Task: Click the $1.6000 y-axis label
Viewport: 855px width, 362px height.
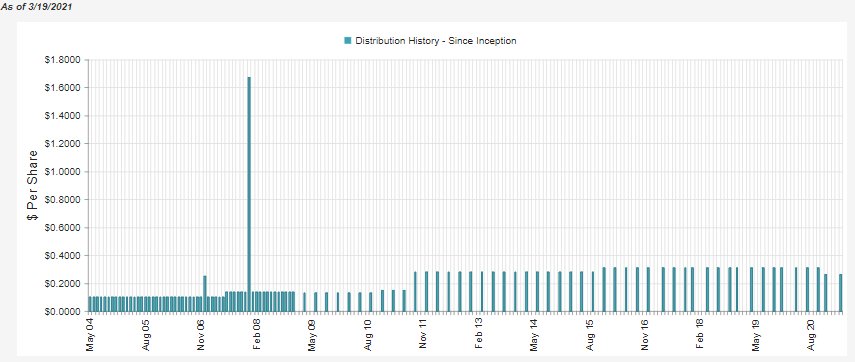Action: coord(63,88)
